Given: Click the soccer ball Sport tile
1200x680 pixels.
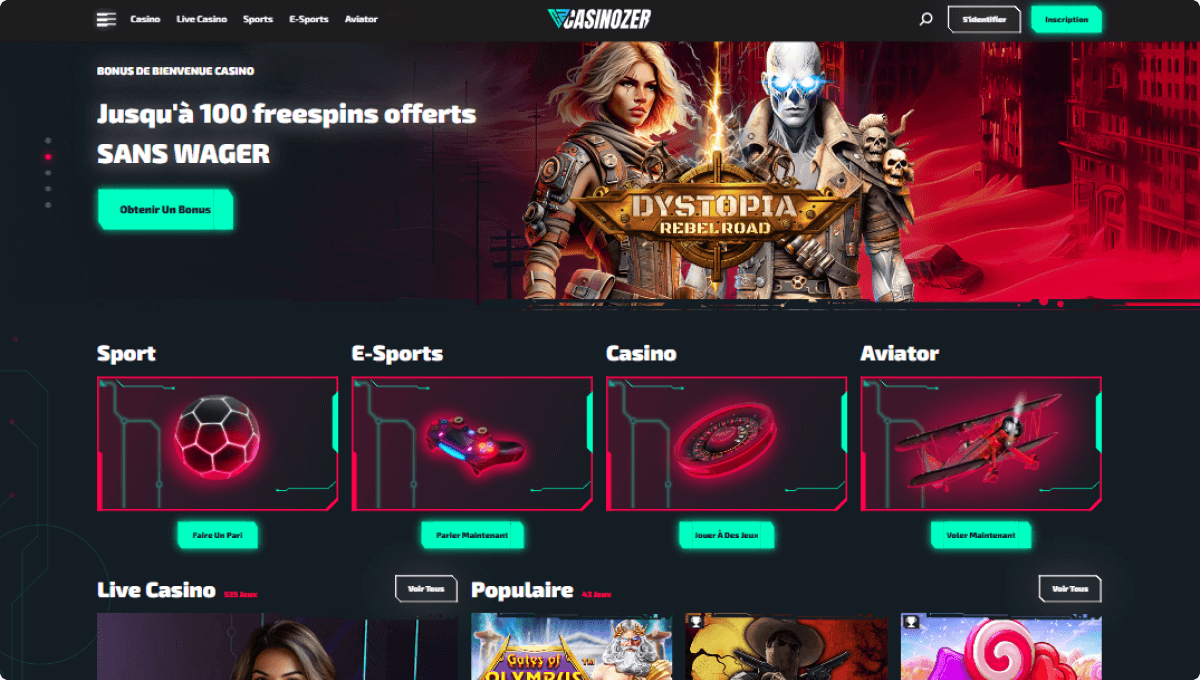Looking at the screenshot, I should pos(217,443).
